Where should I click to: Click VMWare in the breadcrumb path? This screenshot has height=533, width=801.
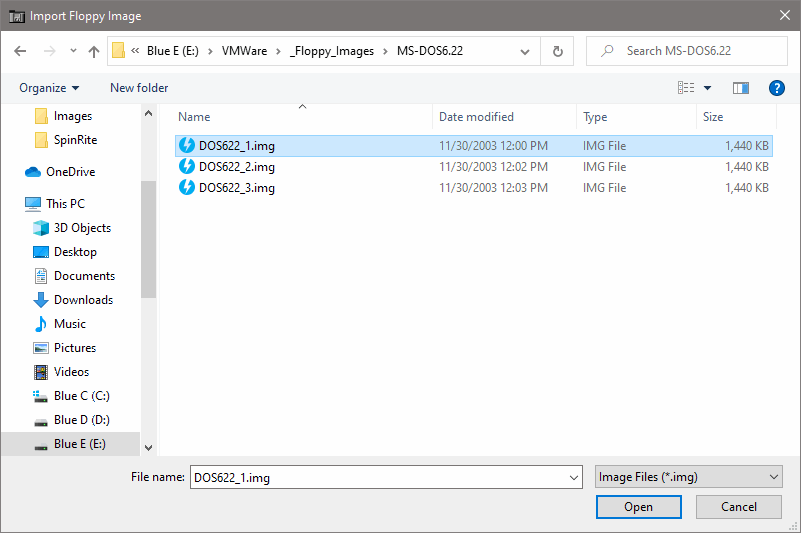[x=244, y=51]
